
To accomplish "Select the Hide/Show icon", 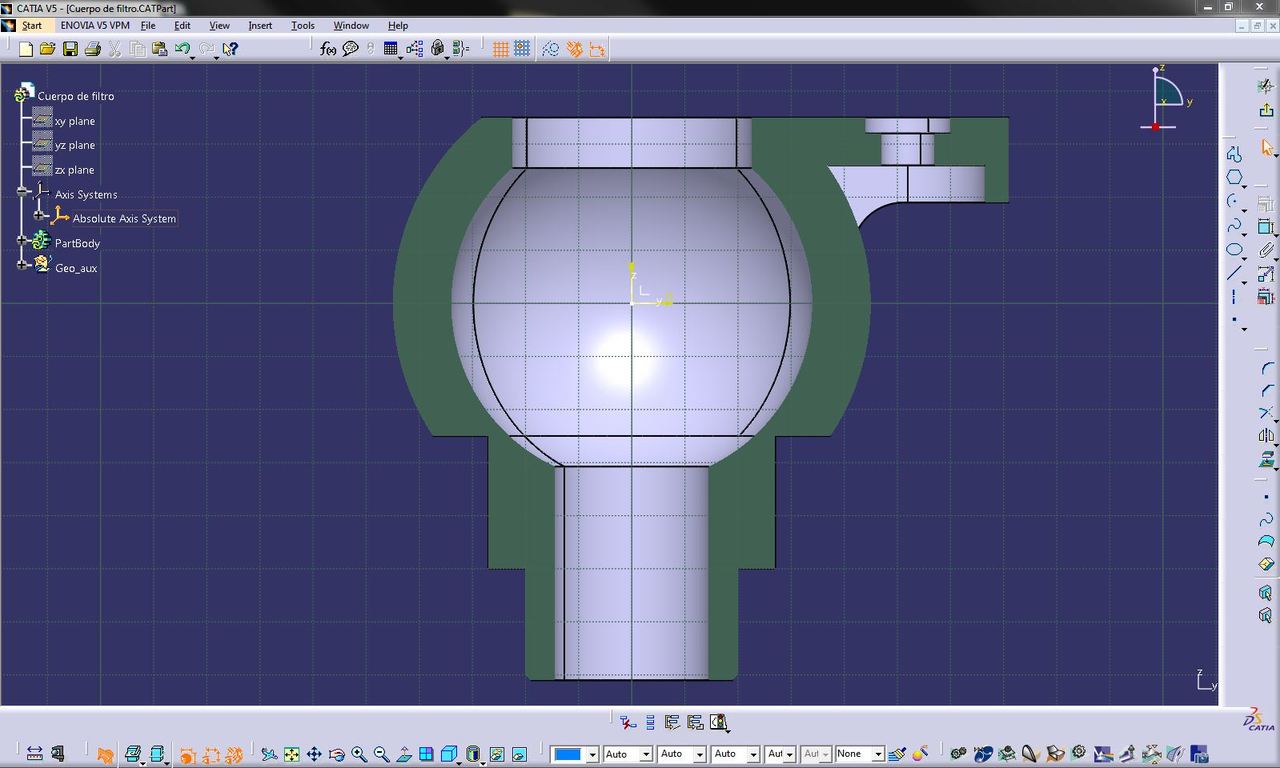I will coord(496,754).
